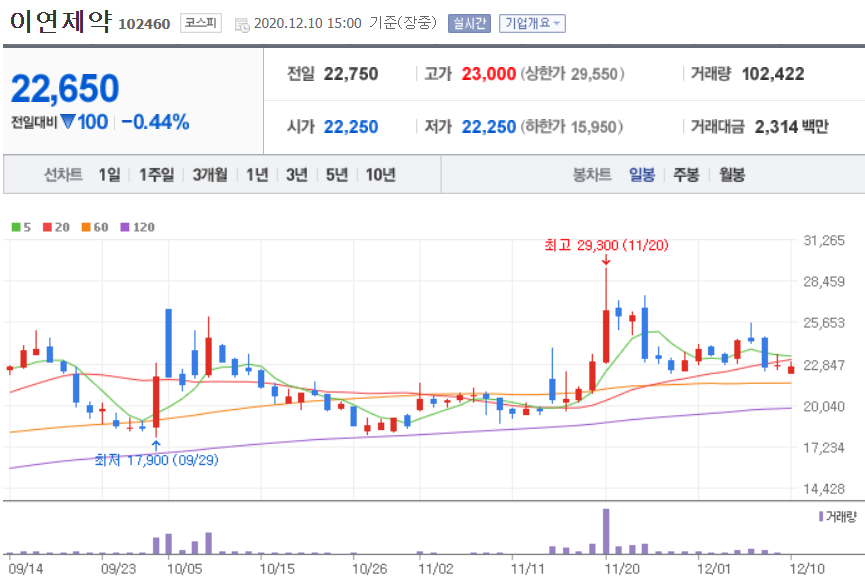Click the 14,428 price axis label
Screen dimensions: 865x583
tap(824, 489)
